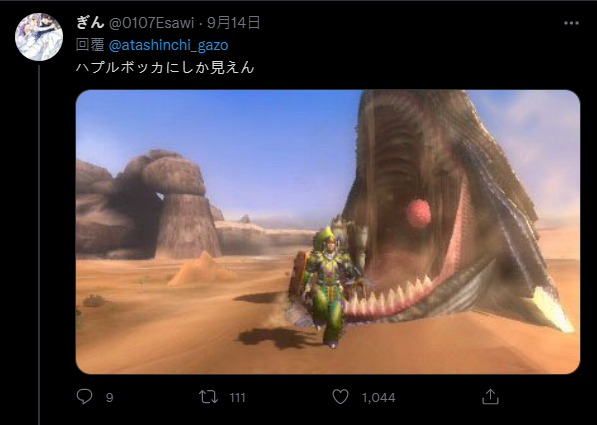View the 9 replies count
Screen dimensions: 597x425
coord(109,398)
